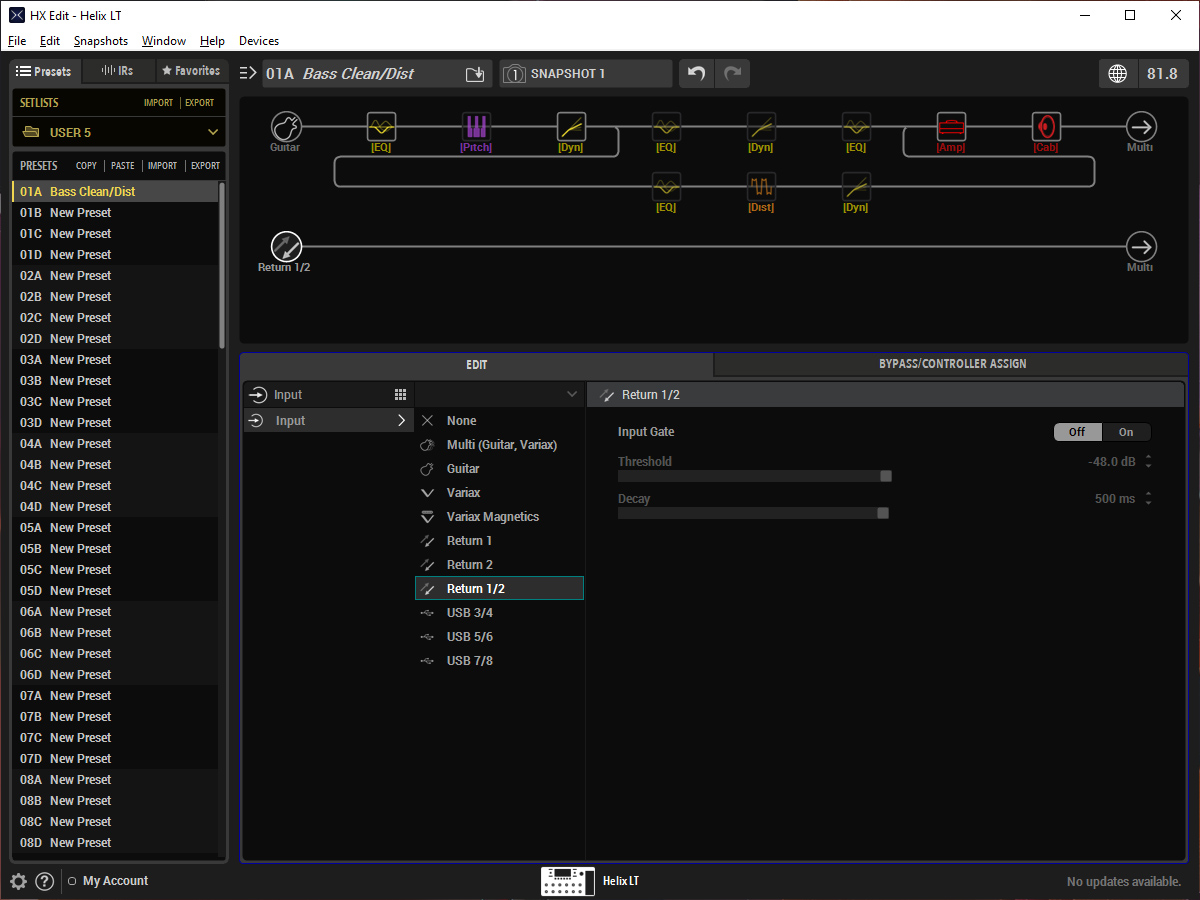Click setlists IMPORT button
This screenshot has width=1200, height=900.
(x=158, y=103)
